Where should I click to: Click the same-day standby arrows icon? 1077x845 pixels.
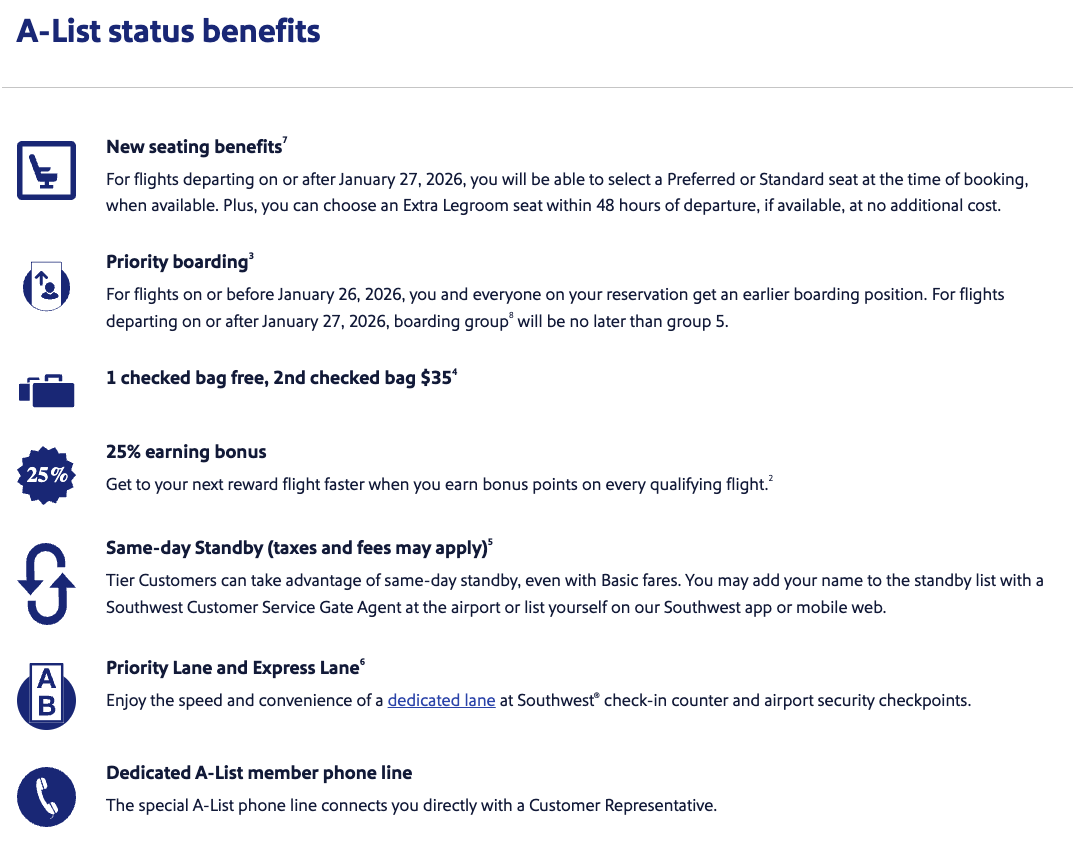pyautogui.click(x=46, y=584)
